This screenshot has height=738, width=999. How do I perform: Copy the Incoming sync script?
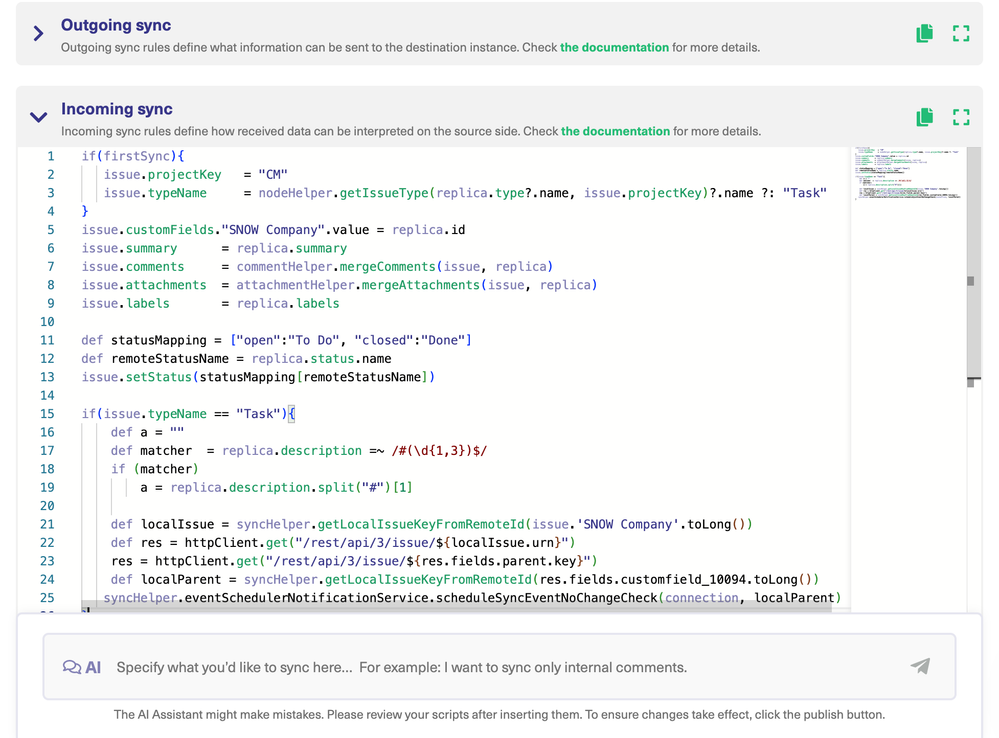tap(924, 117)
